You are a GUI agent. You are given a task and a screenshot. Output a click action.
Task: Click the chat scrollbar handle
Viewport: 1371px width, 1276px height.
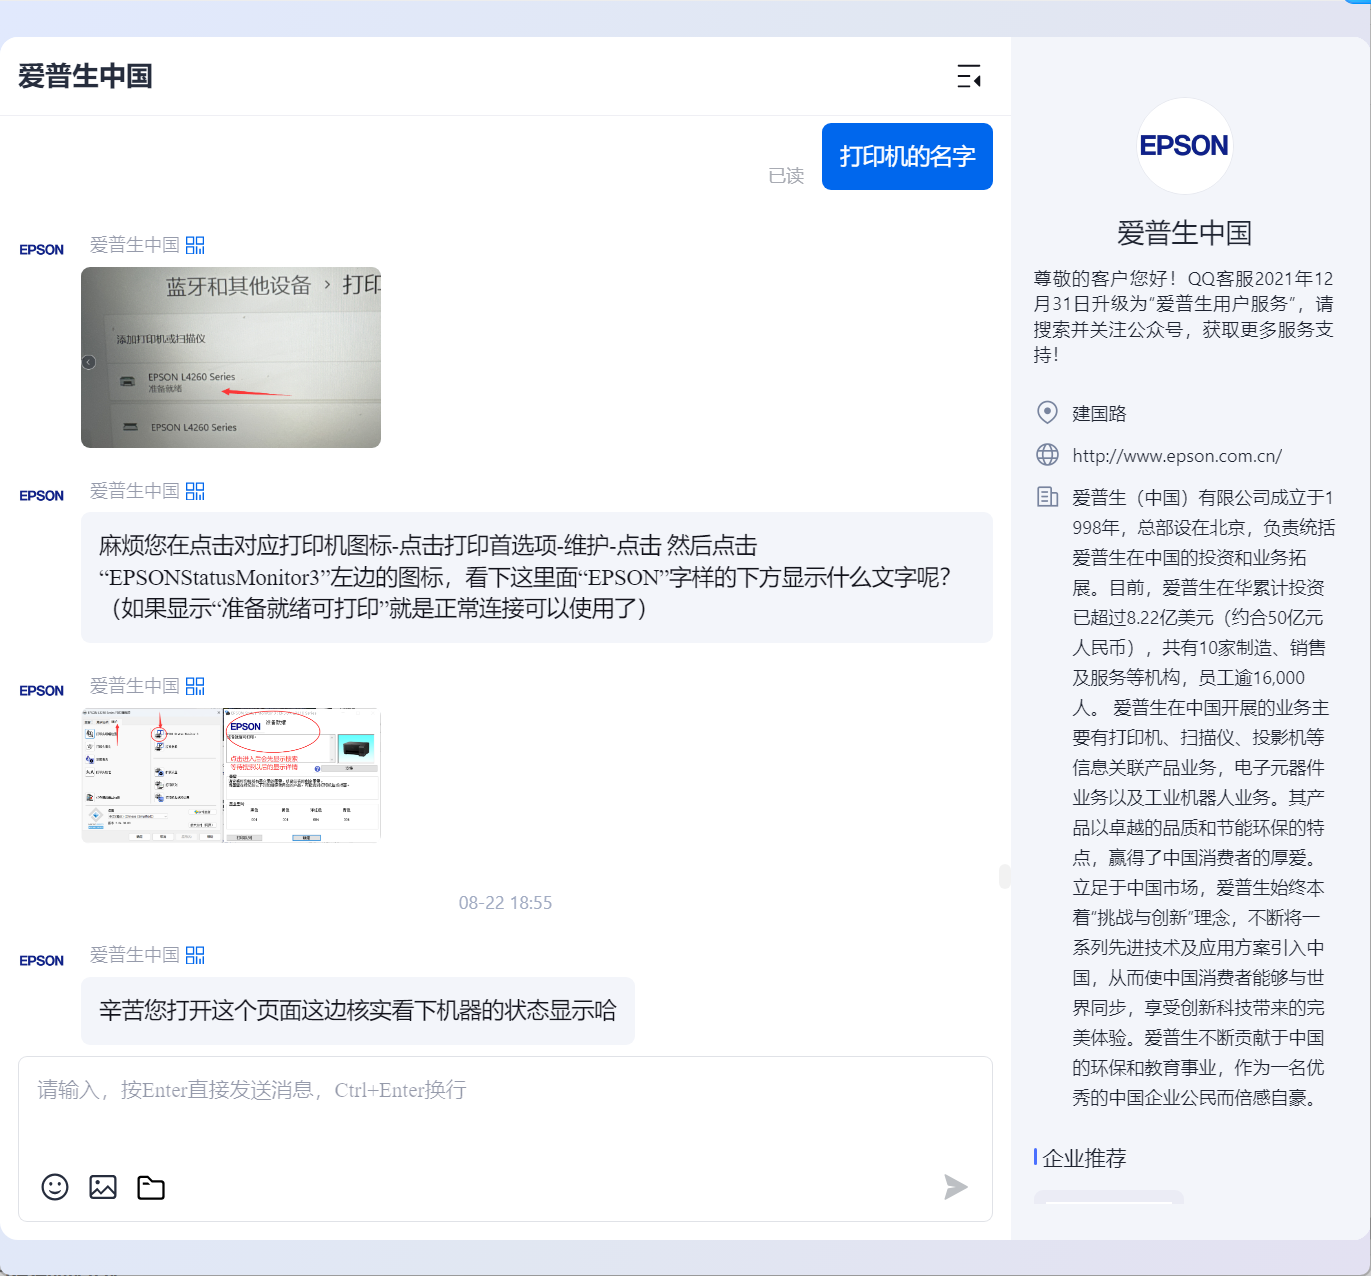click(x=1005, y=876)
